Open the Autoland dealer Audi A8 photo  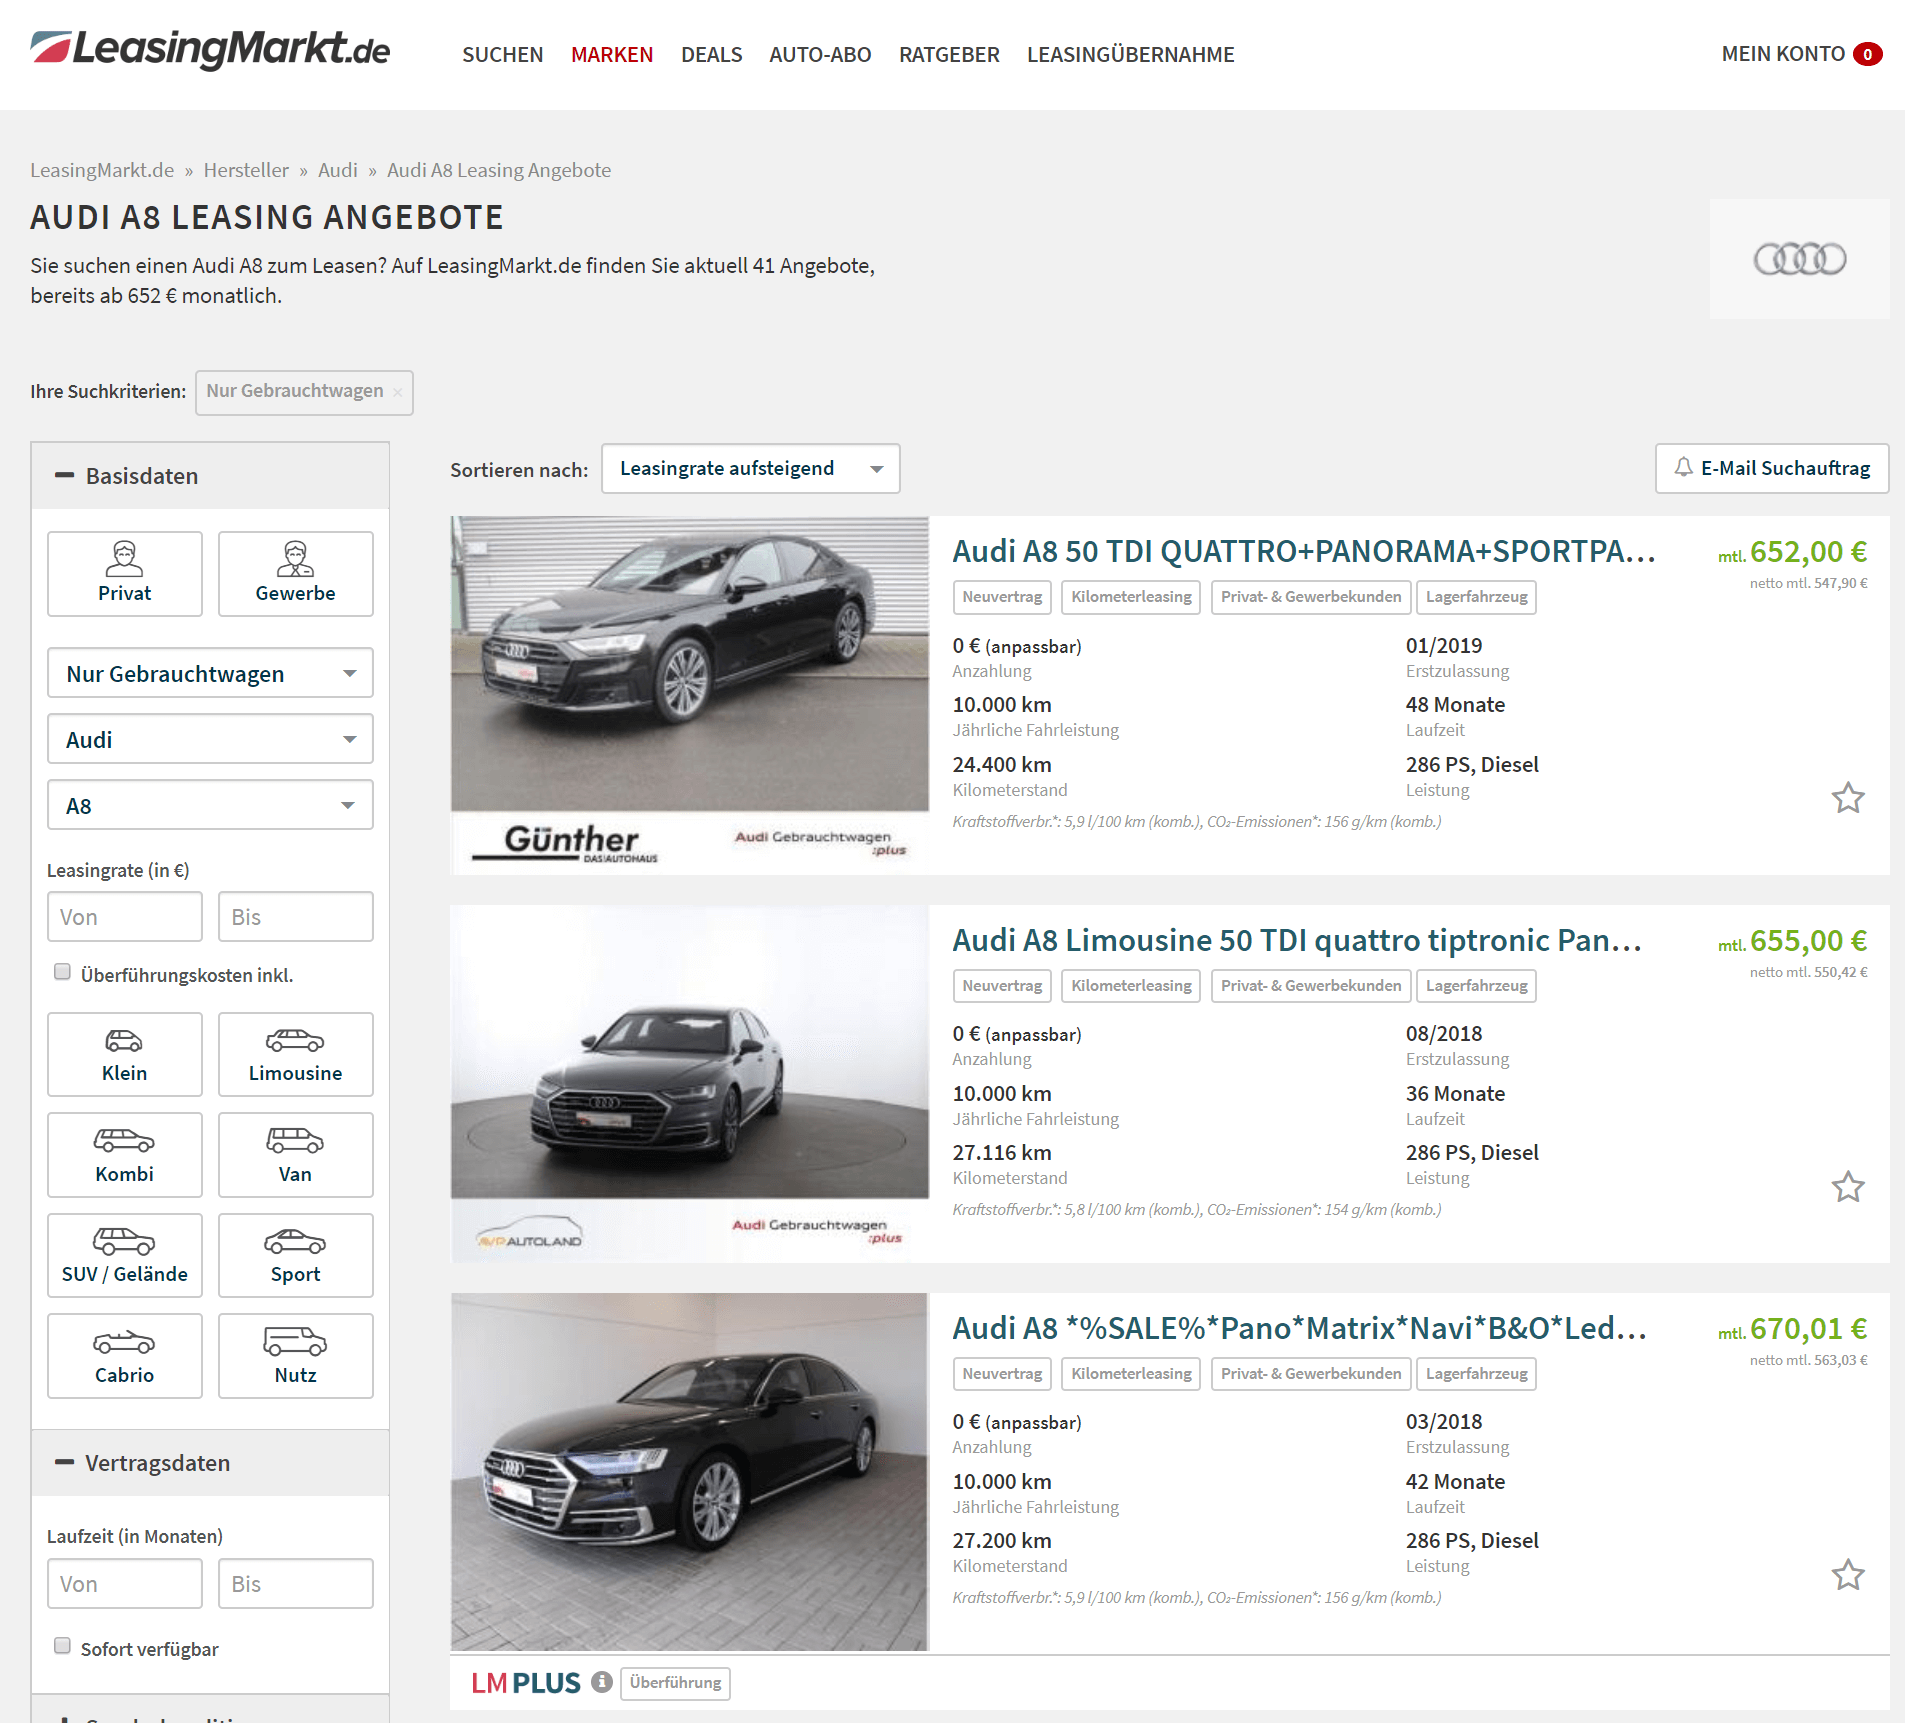pyautogui.click(x=690, y=1083)
